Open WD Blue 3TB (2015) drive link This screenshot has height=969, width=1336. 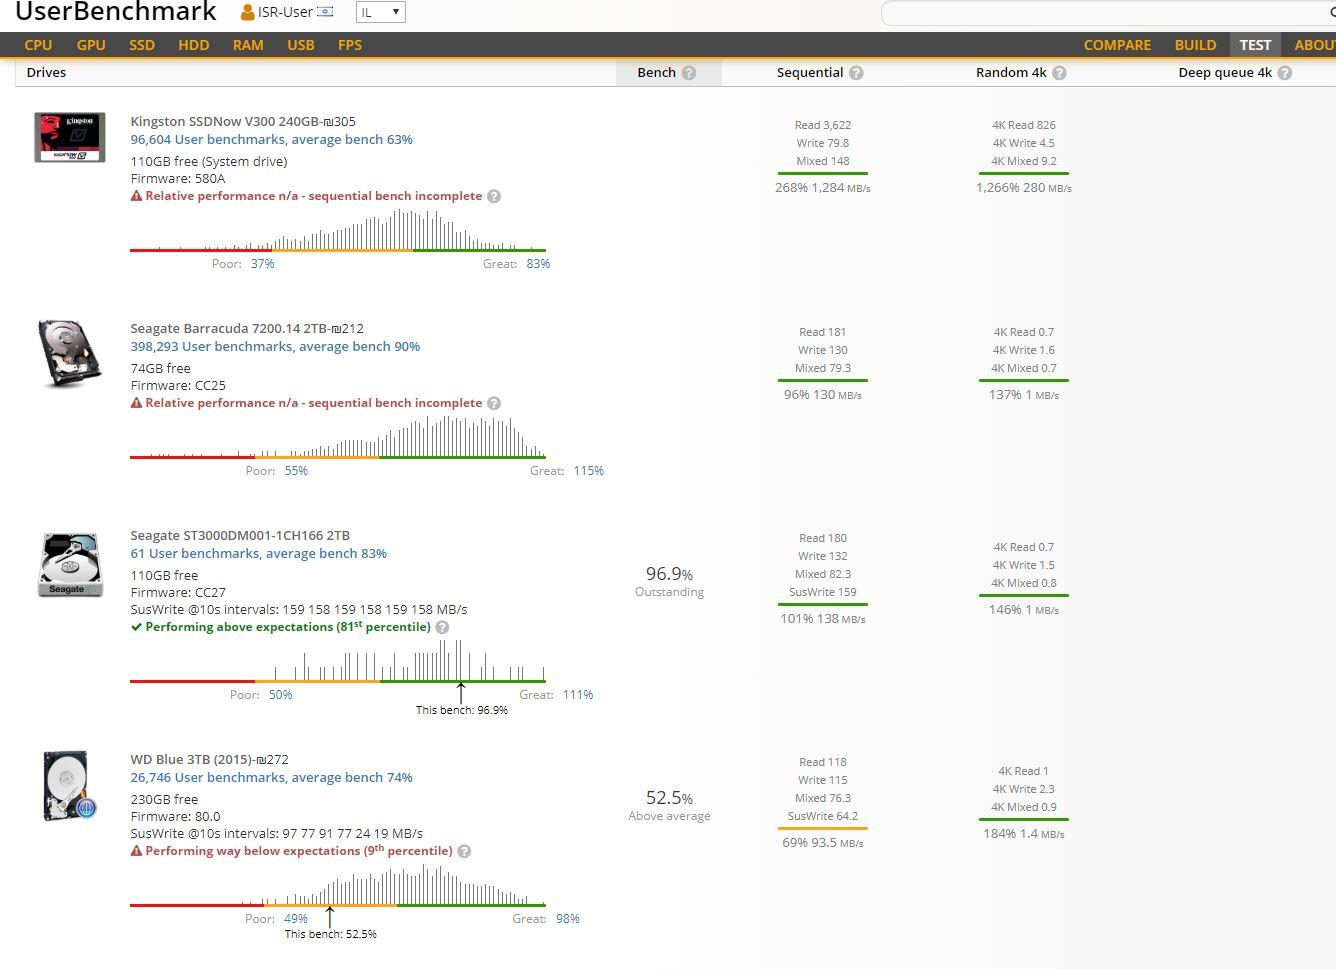pyautogui.click(x=209, y=759)
